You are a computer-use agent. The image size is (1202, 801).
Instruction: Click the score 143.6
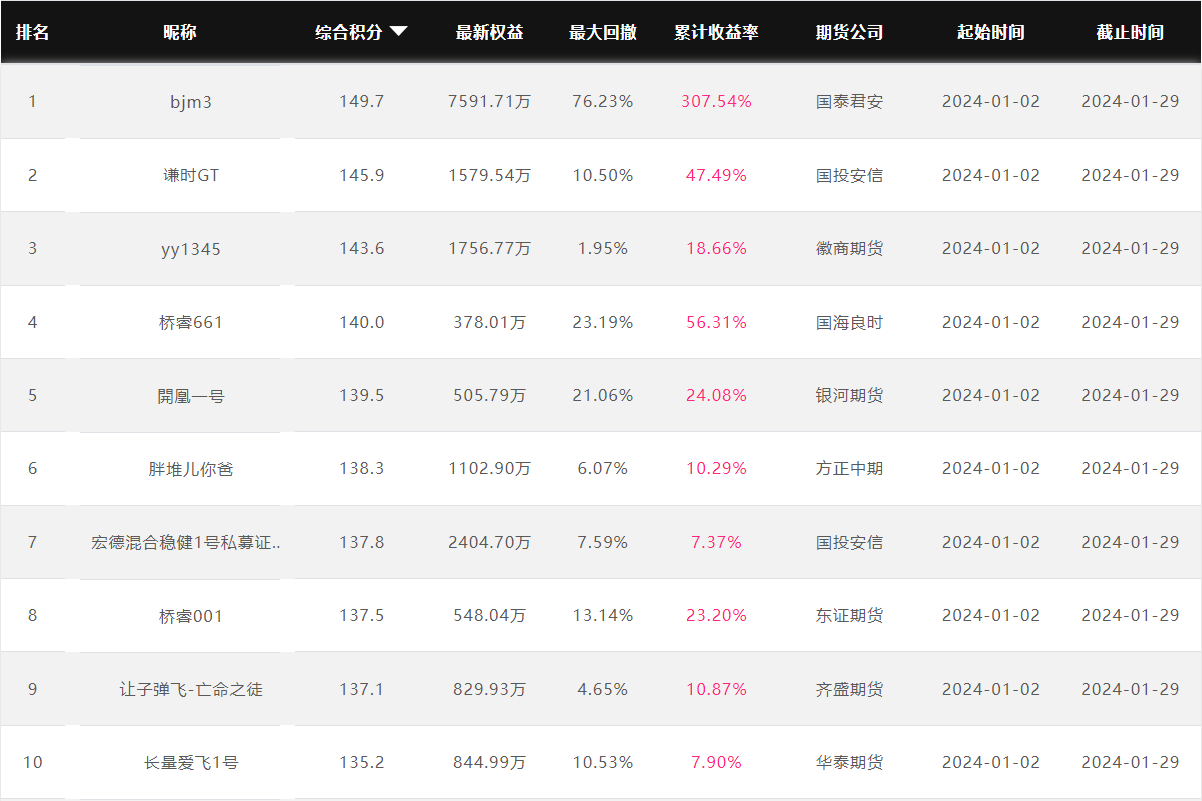(x=362, y=249)
